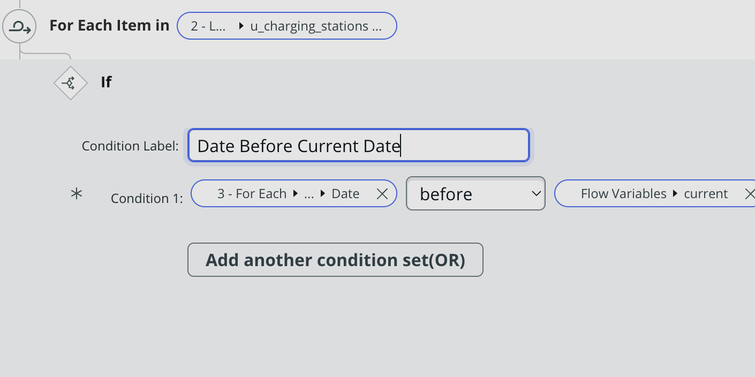The width and height of the screenshot is (755, 377).
Task: Select the 3 - For Each Date pill
Action: 294,194
